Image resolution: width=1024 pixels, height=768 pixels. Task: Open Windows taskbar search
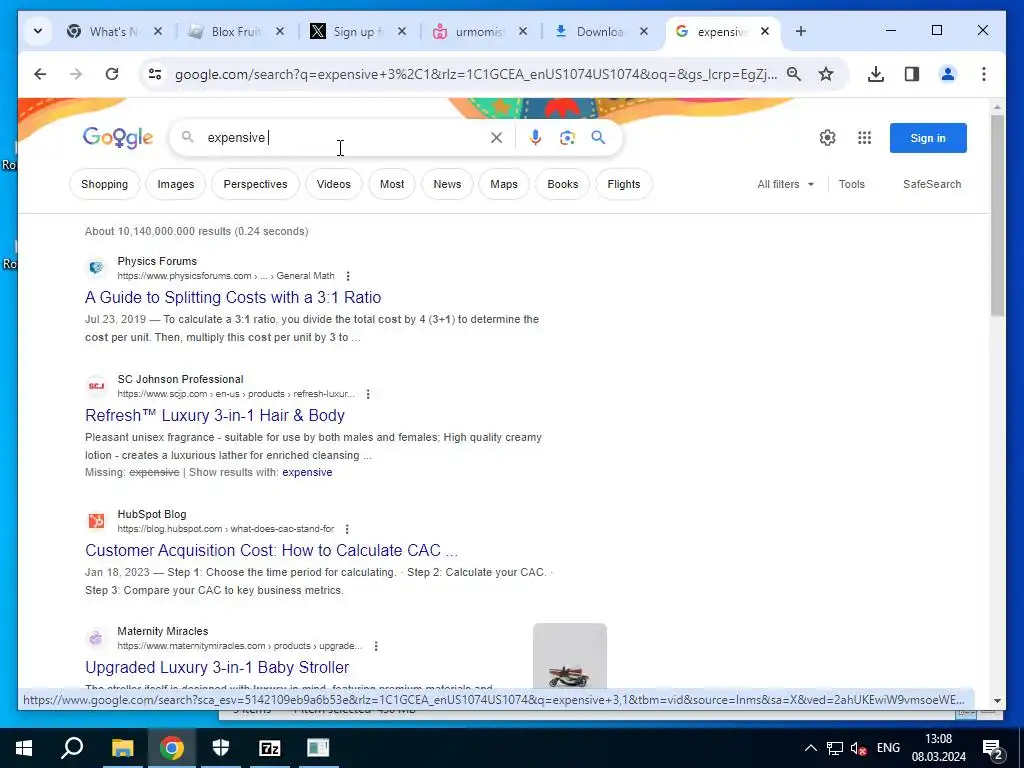[x=72, y=748]
